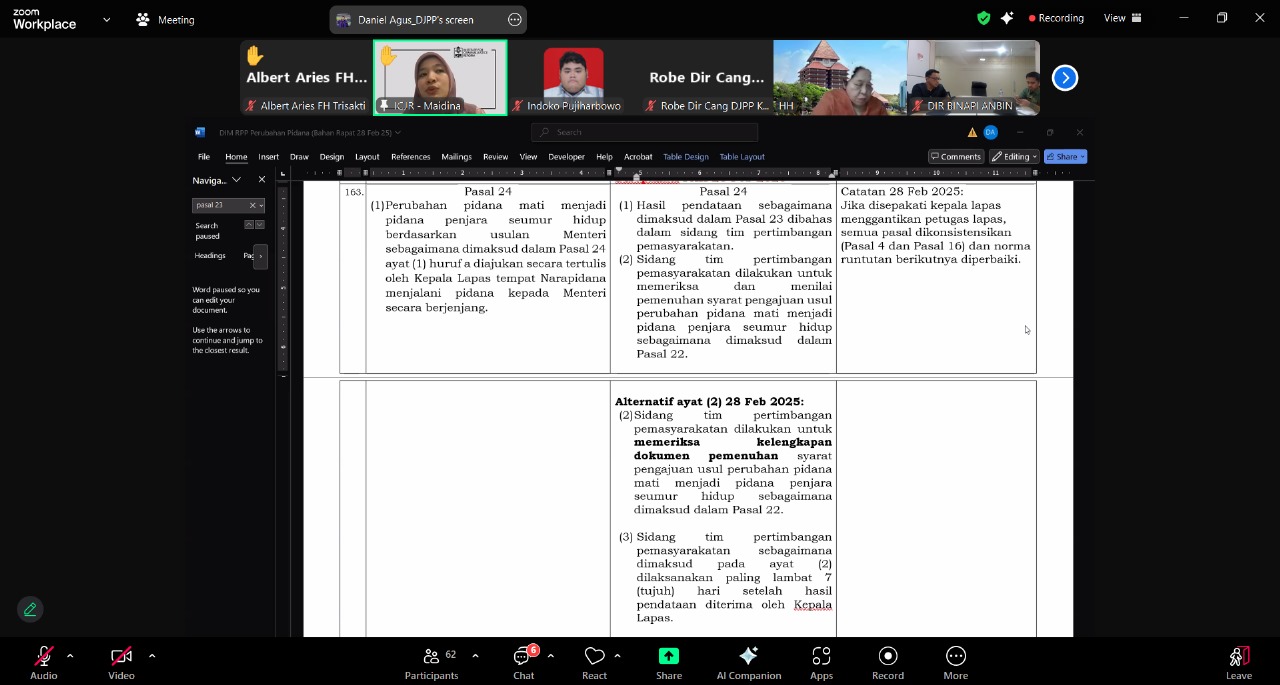Click the green encryption shield icon
This screenshot has width=1280, height=685.
point(984,18)
